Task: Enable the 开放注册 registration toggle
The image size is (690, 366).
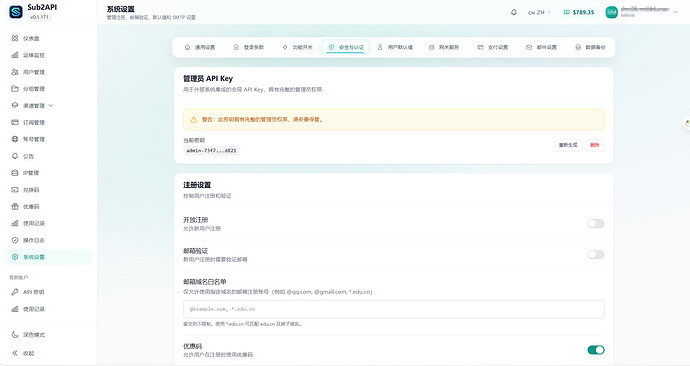Action: pyautogui.click(x=596, y=223)
